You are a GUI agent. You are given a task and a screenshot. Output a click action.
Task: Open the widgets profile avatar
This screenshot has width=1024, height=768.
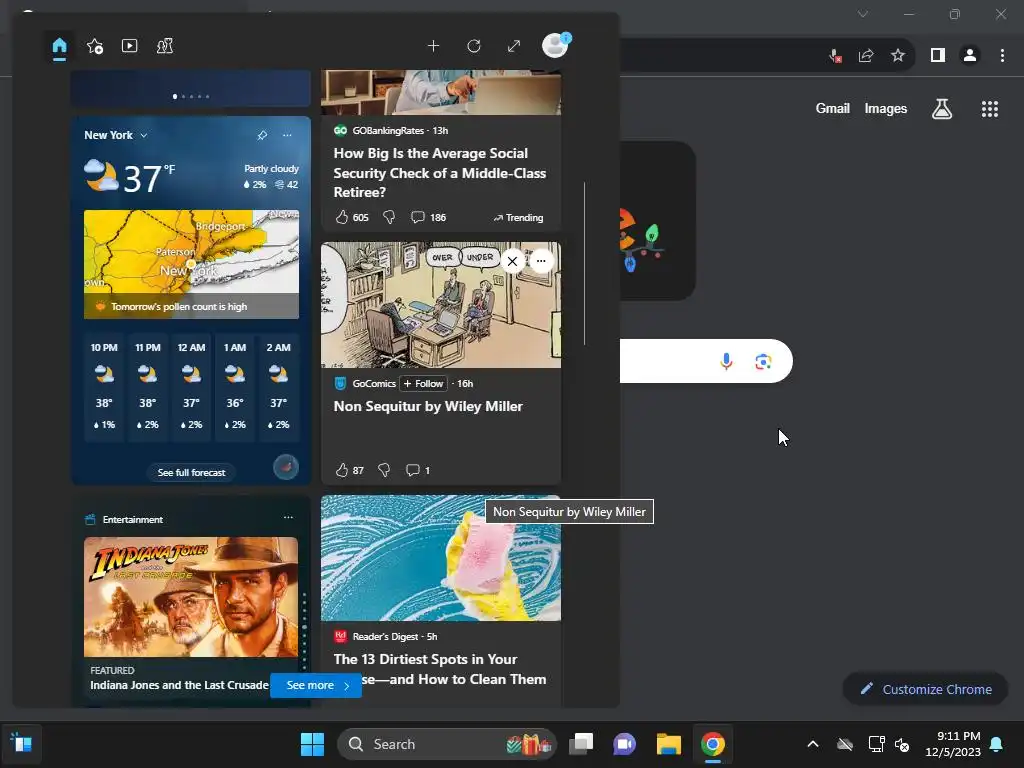click(556, 45)
